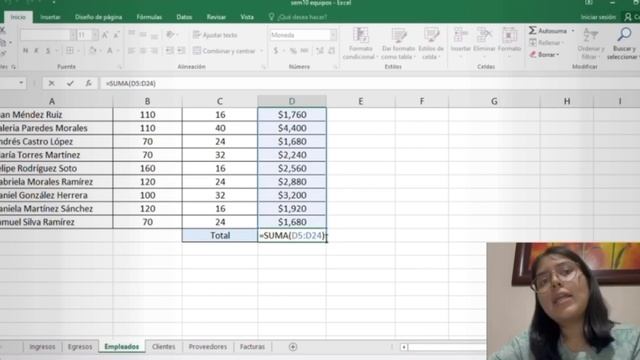
Task: Click the Eliminar celdas icon
Action: [x=484, y=35]
